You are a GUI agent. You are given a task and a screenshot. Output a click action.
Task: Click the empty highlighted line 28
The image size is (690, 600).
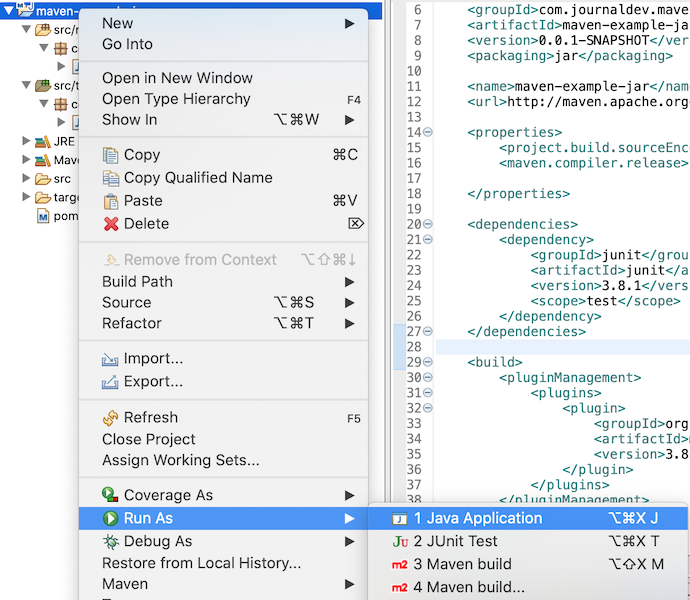coord(562,347)
